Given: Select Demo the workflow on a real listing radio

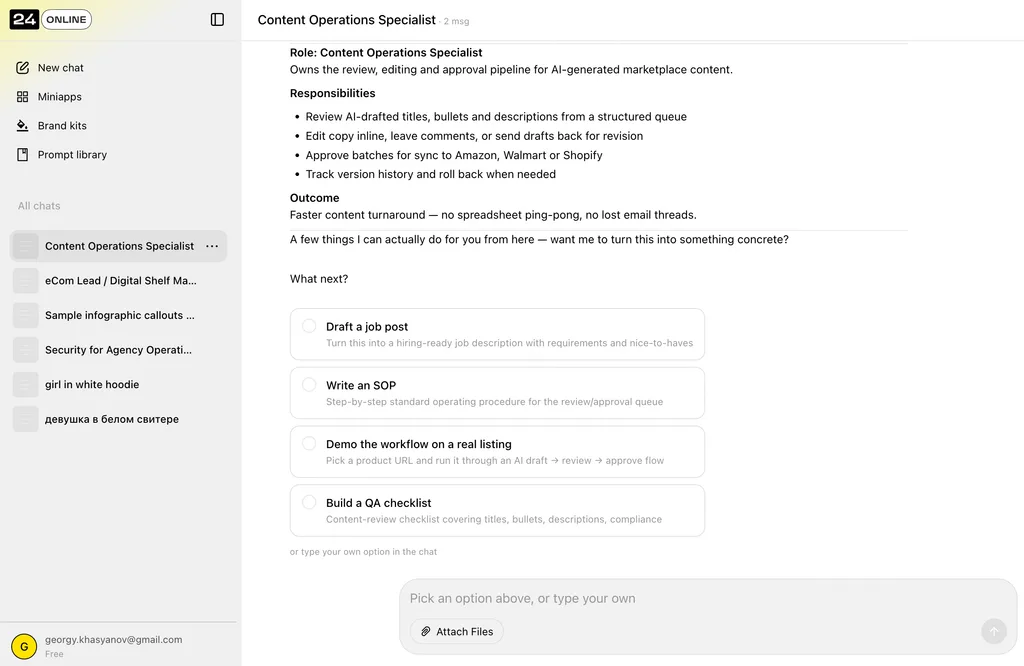Looking at the screenshot, I should pos(309,443).
